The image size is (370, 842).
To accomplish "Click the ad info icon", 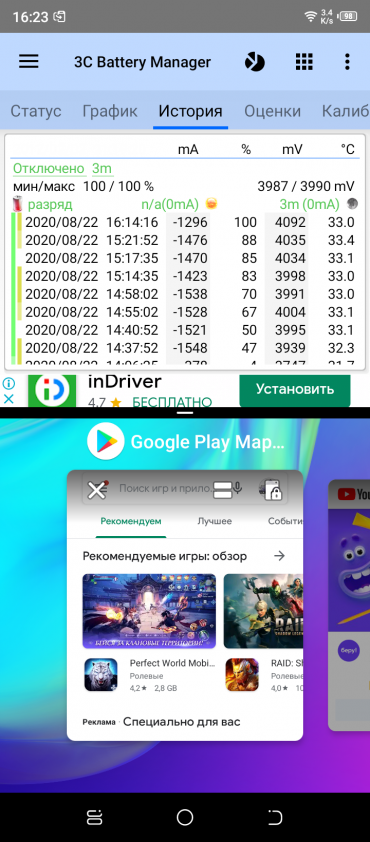I will coord(9,383).
